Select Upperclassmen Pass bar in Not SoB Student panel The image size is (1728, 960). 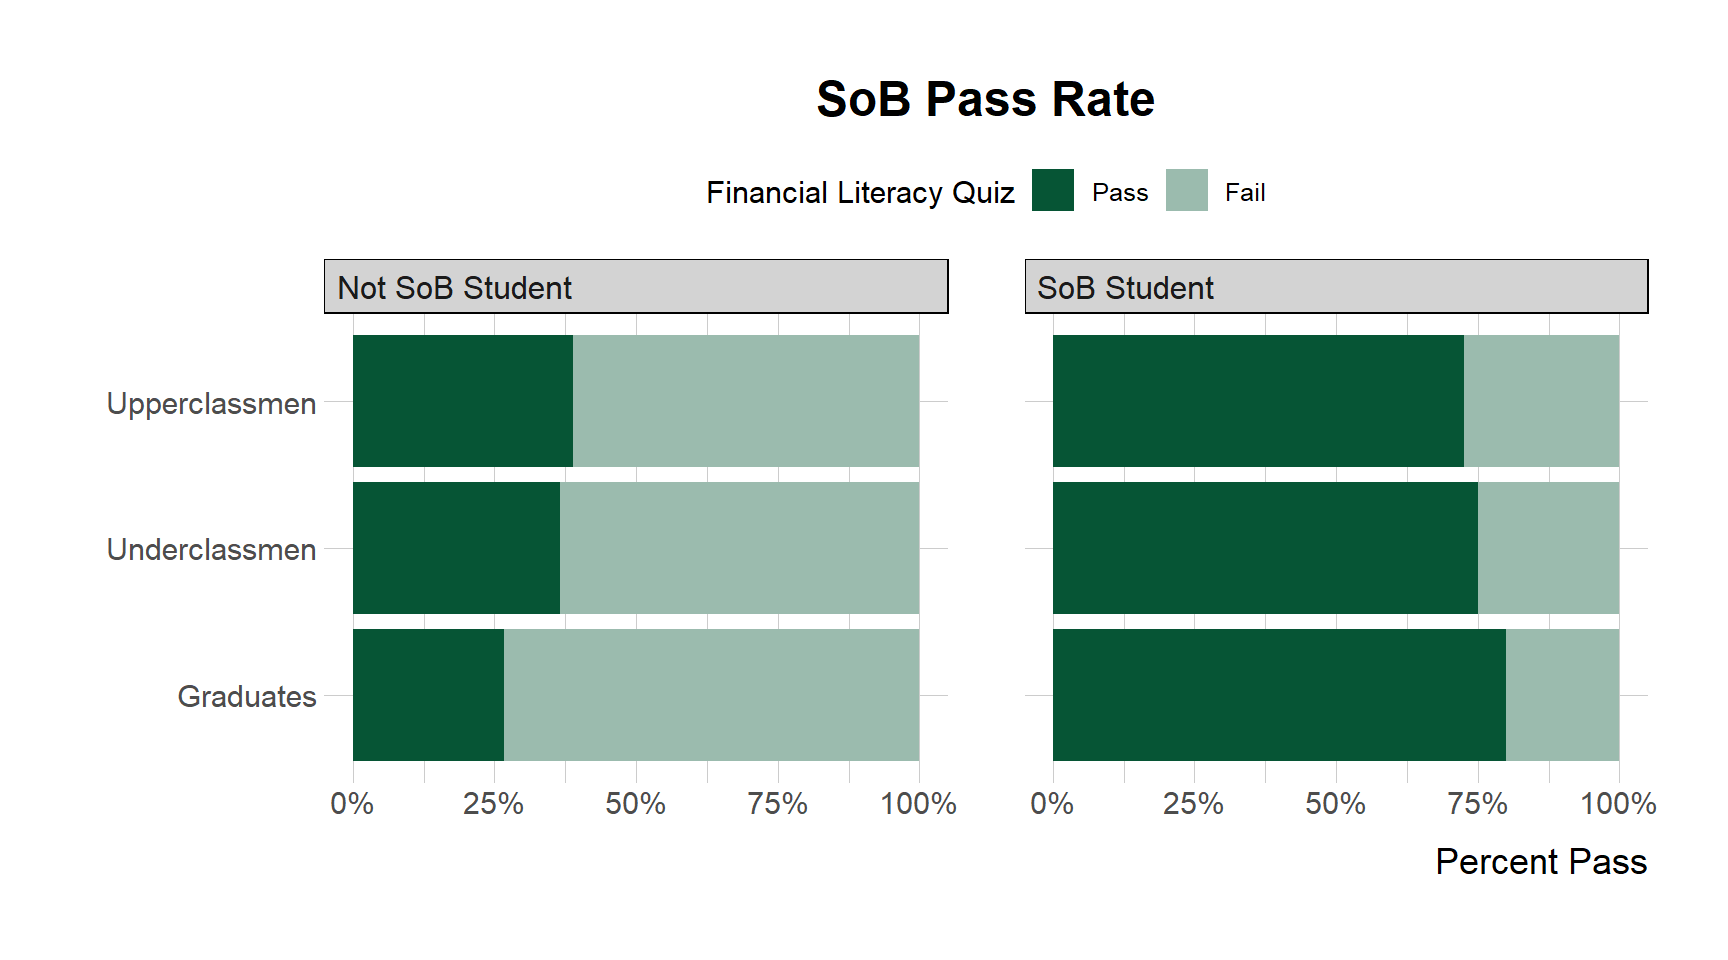click(462, 401)
